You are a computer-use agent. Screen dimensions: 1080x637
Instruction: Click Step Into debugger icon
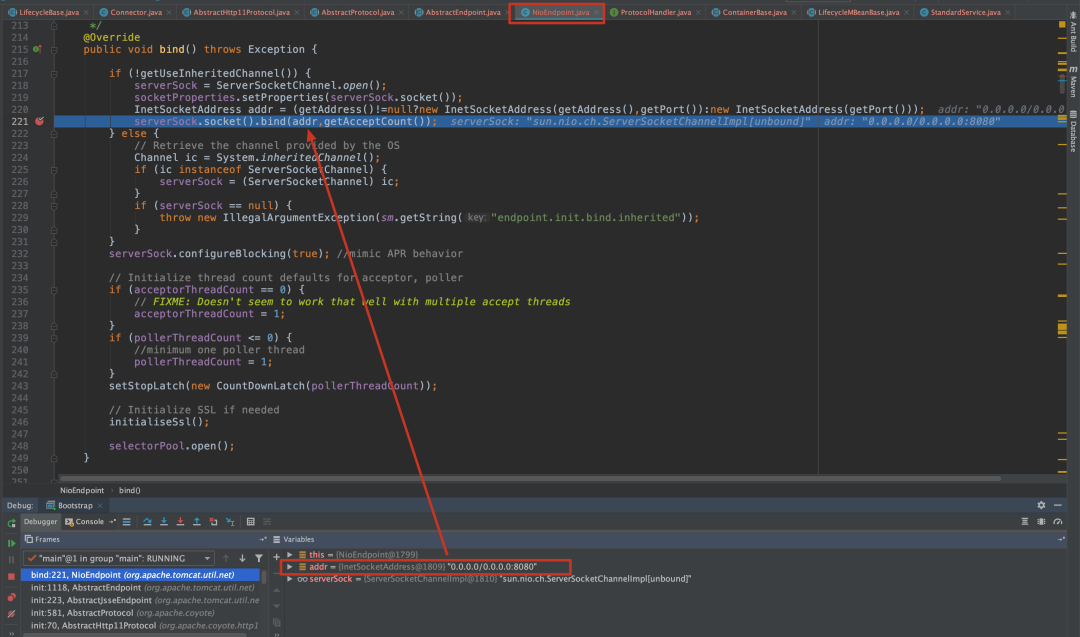coord(163,521)
